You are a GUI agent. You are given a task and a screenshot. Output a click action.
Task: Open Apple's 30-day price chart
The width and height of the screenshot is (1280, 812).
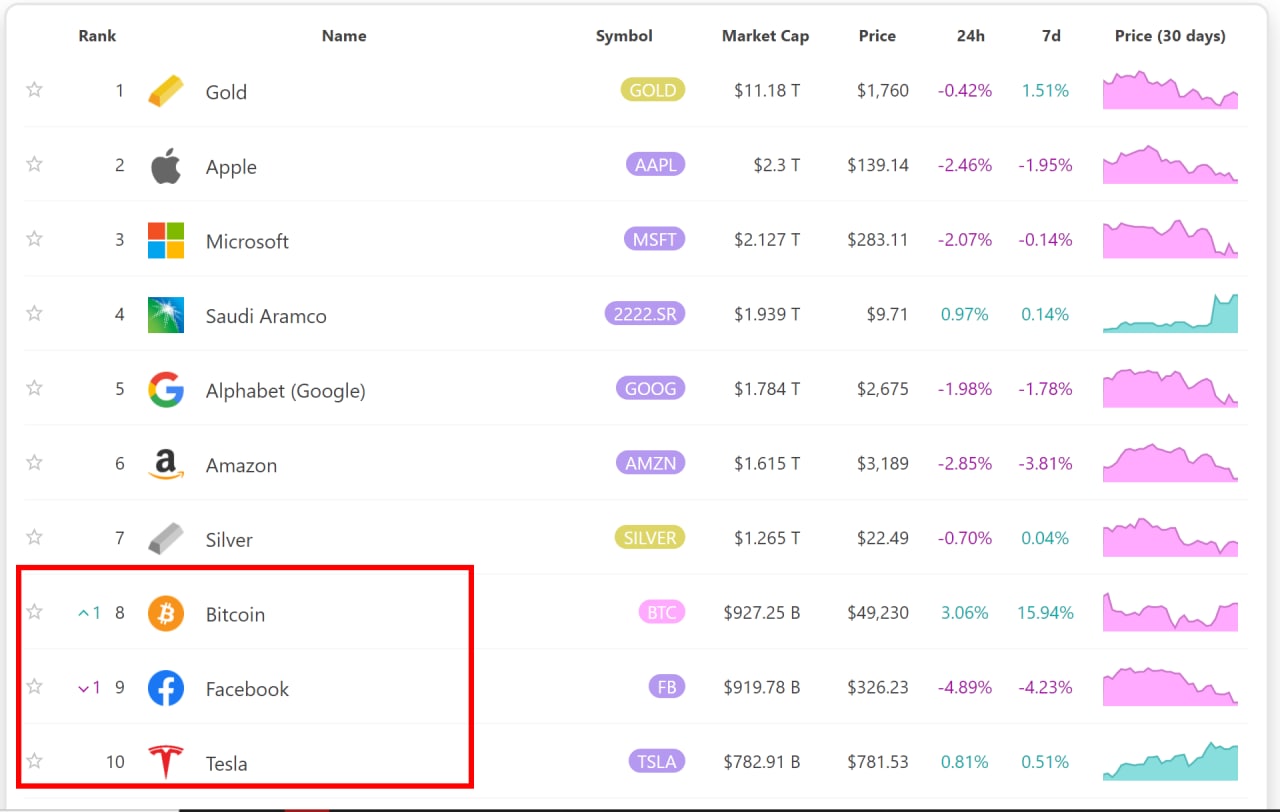pos(1170,165)
